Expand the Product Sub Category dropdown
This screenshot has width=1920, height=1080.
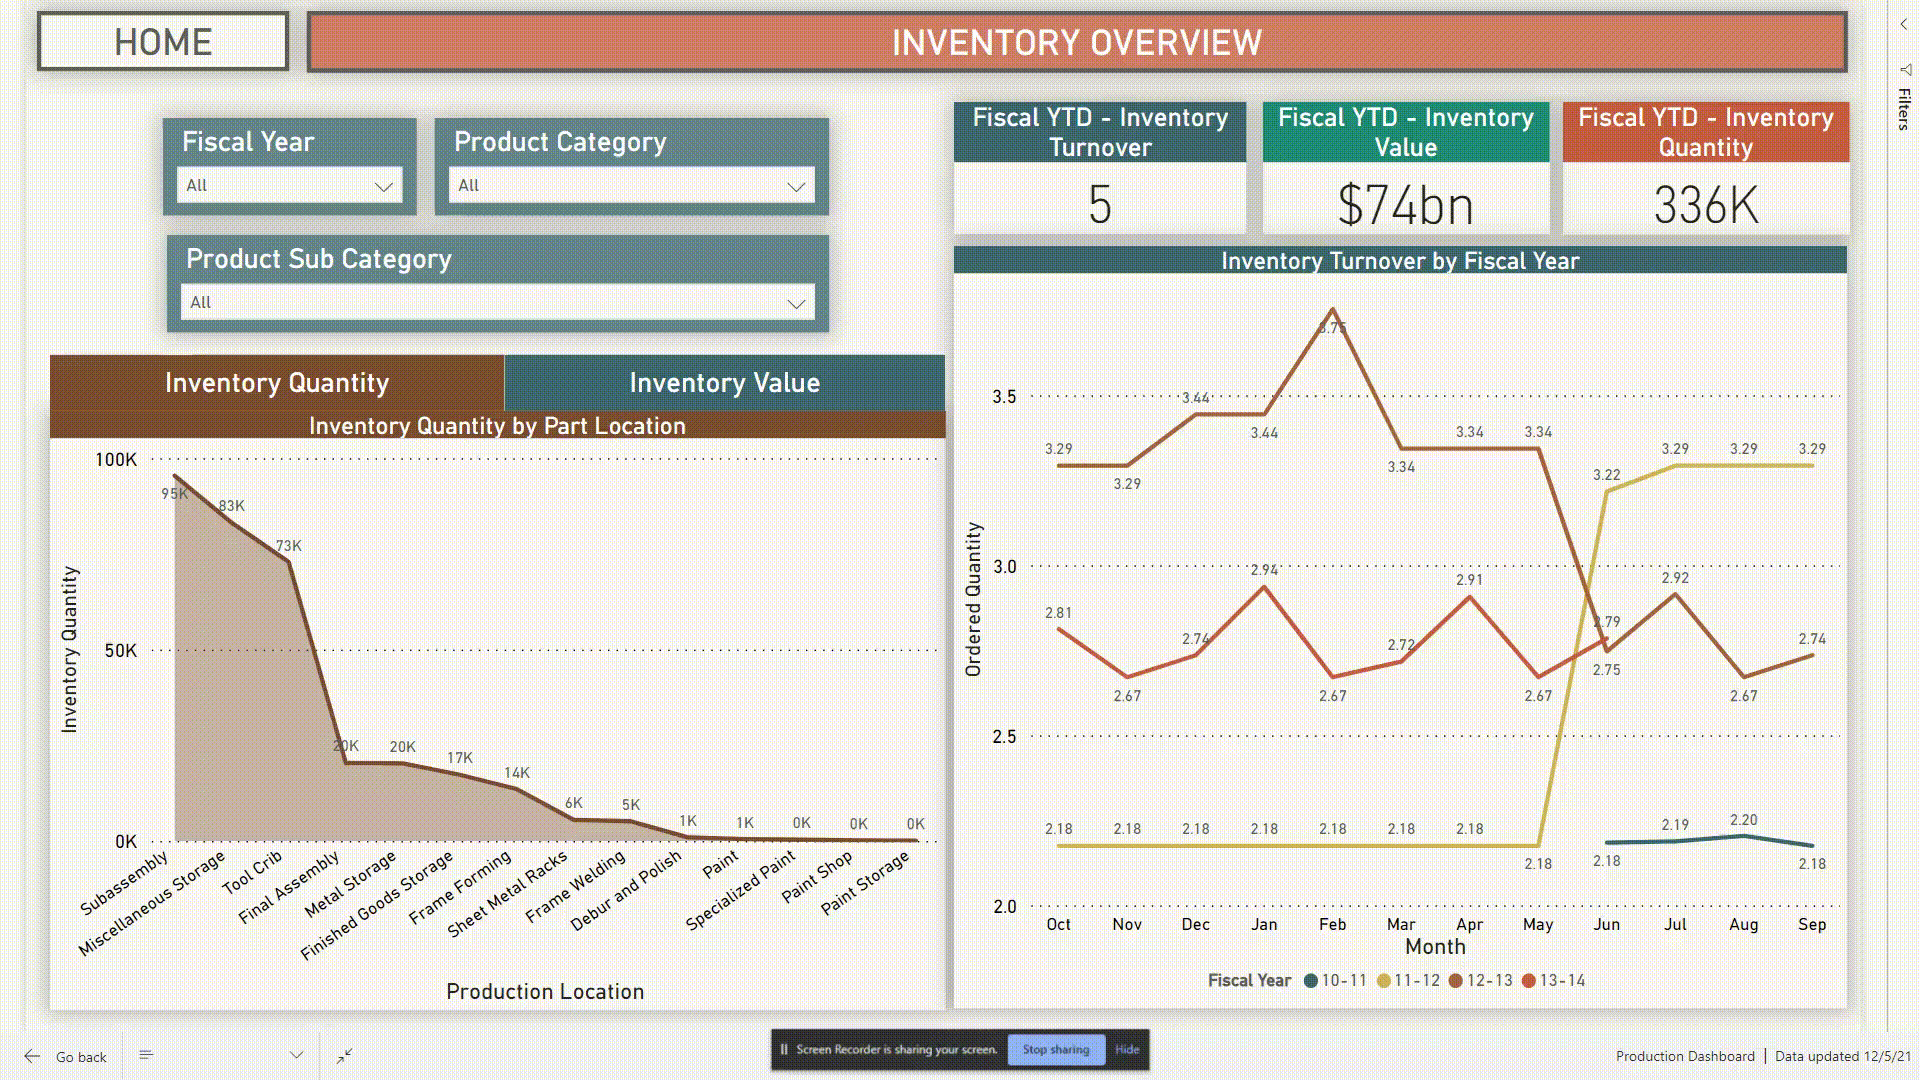coord(497,302)
